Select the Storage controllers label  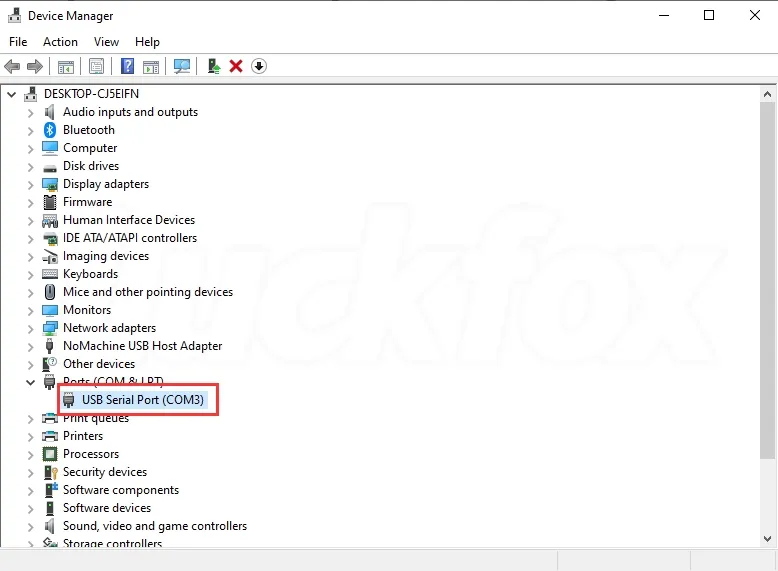pyautogui.click(x=112, y=543)
